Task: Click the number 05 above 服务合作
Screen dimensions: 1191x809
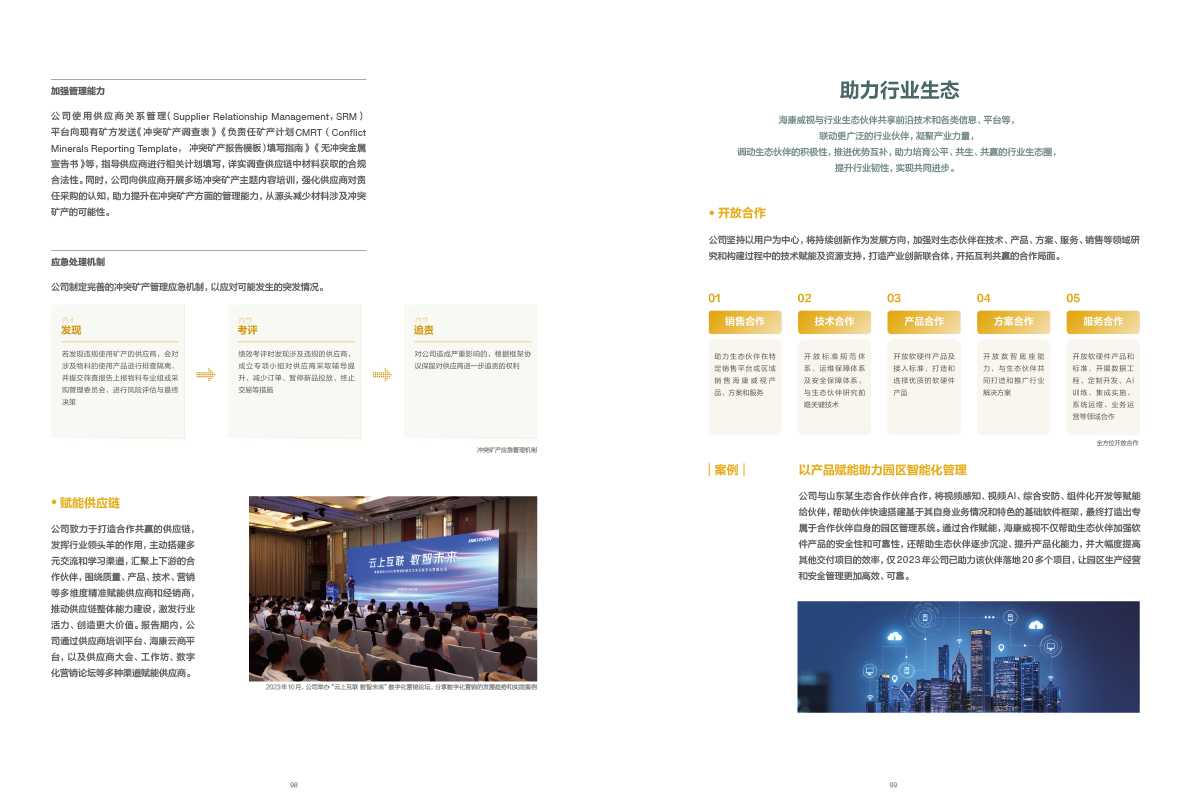Action: pos(1073,298)
